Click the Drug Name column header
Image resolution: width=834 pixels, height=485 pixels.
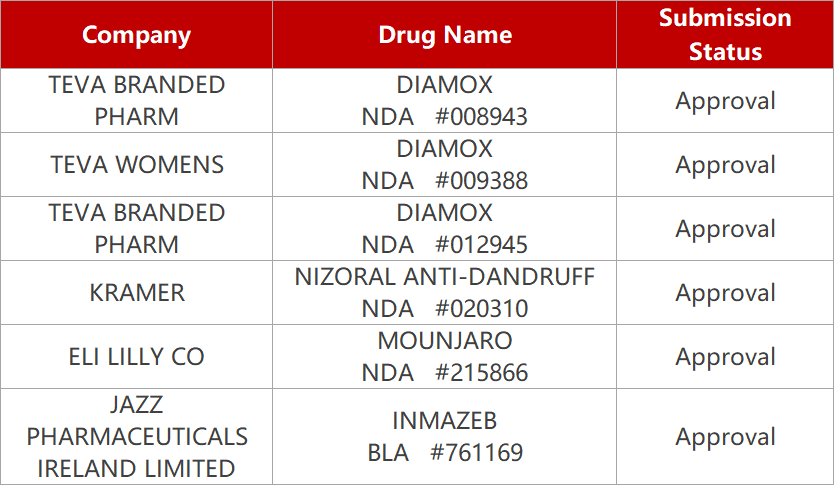point(444,35)
